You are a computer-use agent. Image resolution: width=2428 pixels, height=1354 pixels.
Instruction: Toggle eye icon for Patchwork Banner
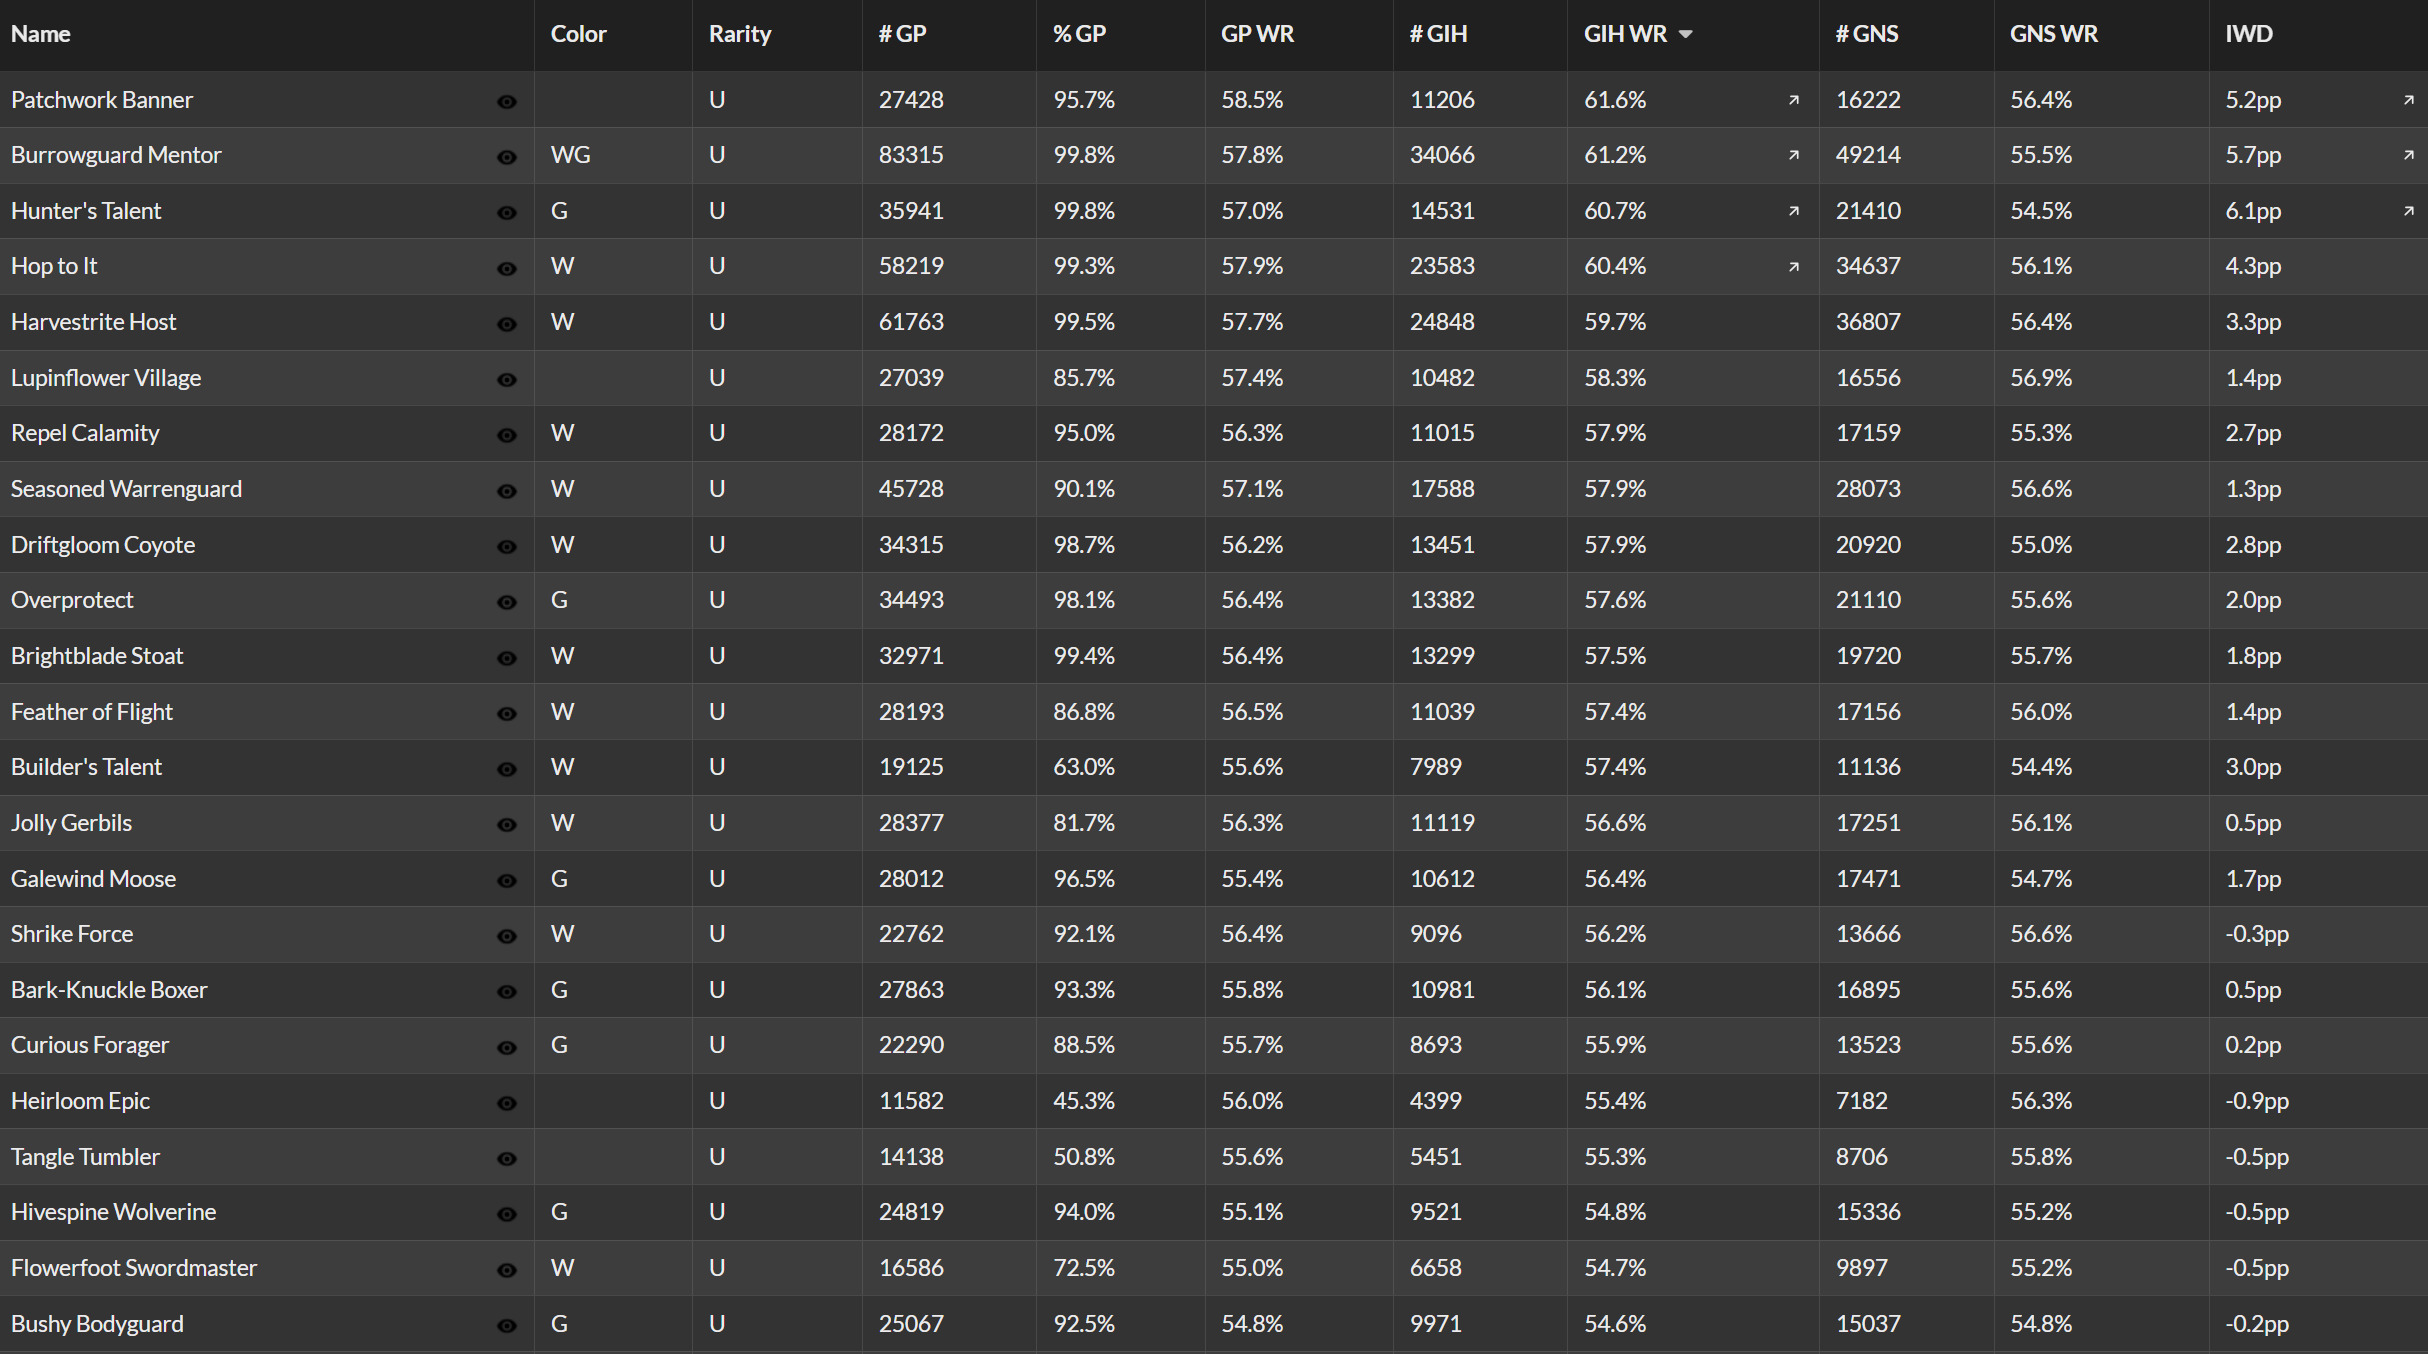[x=507, y=101]
